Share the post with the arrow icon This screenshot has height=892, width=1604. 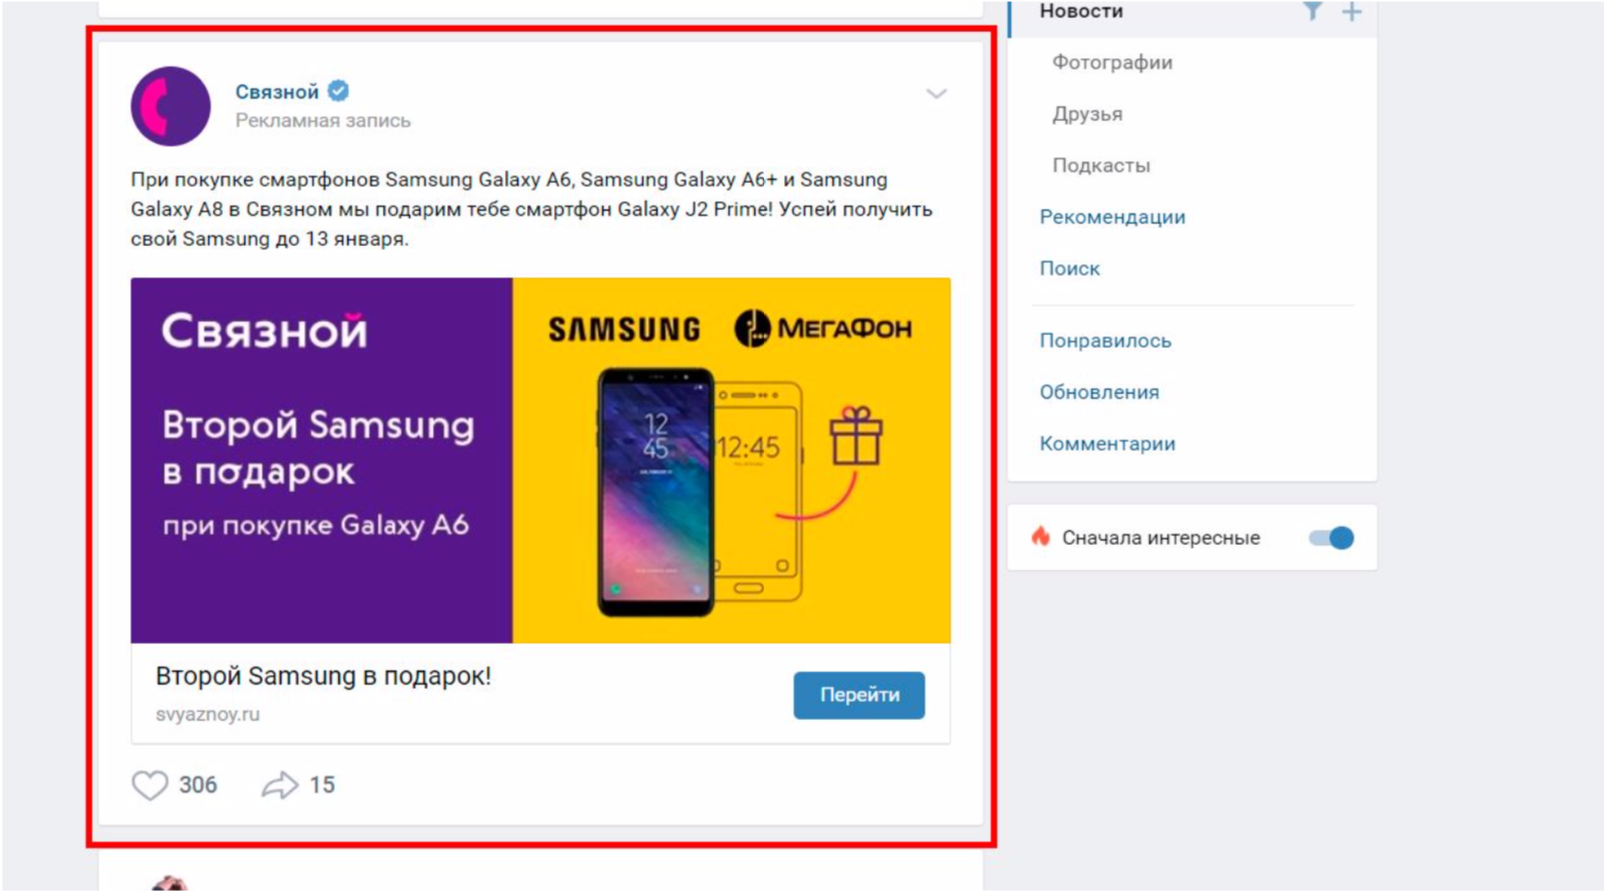[x=280, y=785]
